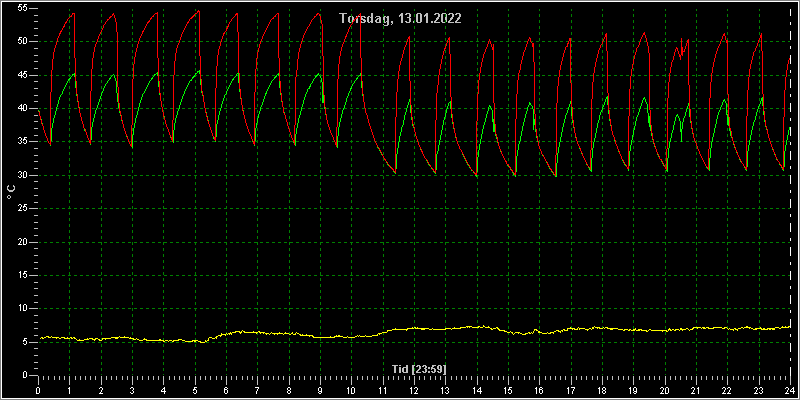Select hour 18 on the time axis

point(602,390)
